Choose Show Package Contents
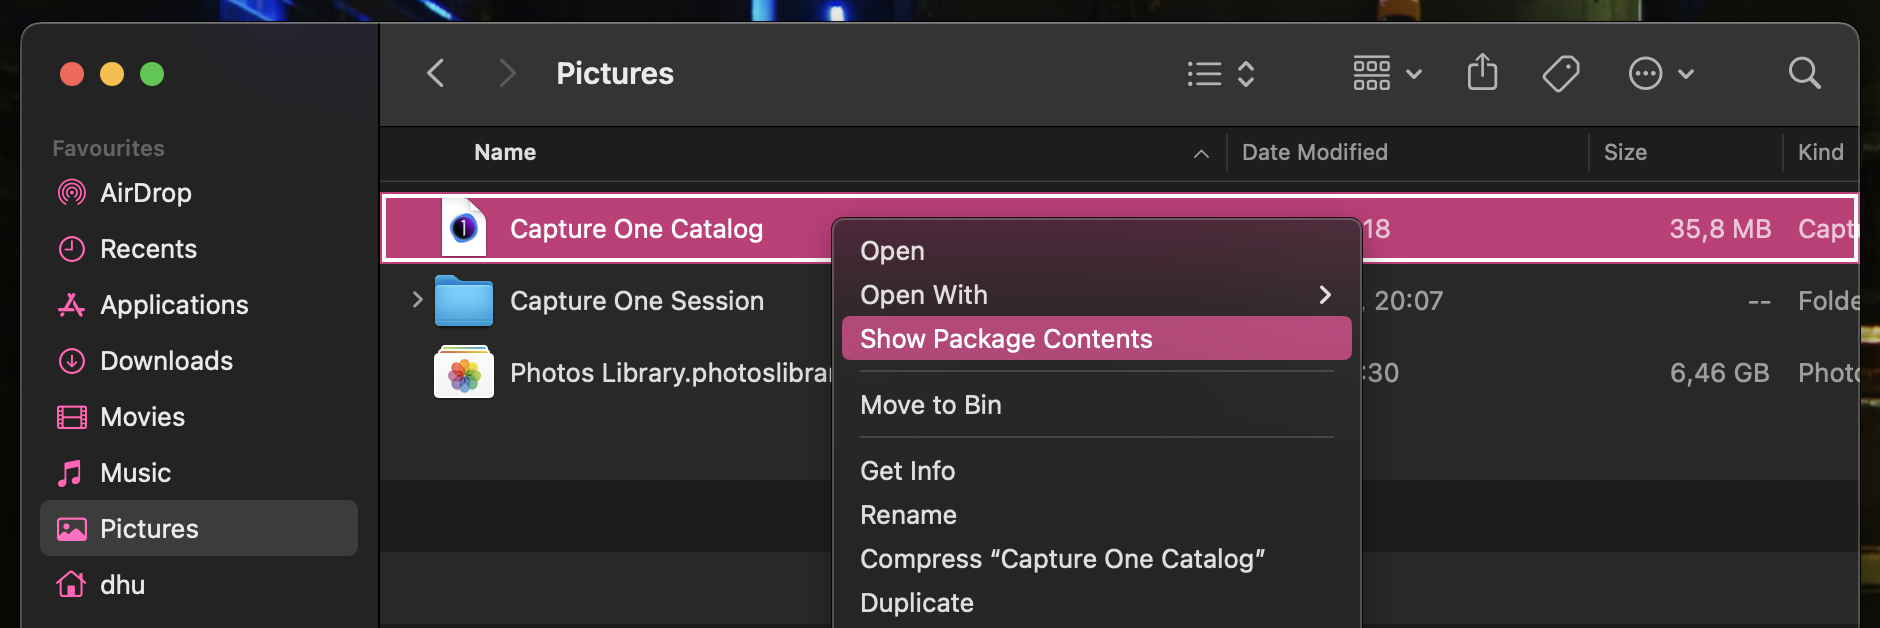This screenshot has height=628, width=1880. [x=1006, y=339]
